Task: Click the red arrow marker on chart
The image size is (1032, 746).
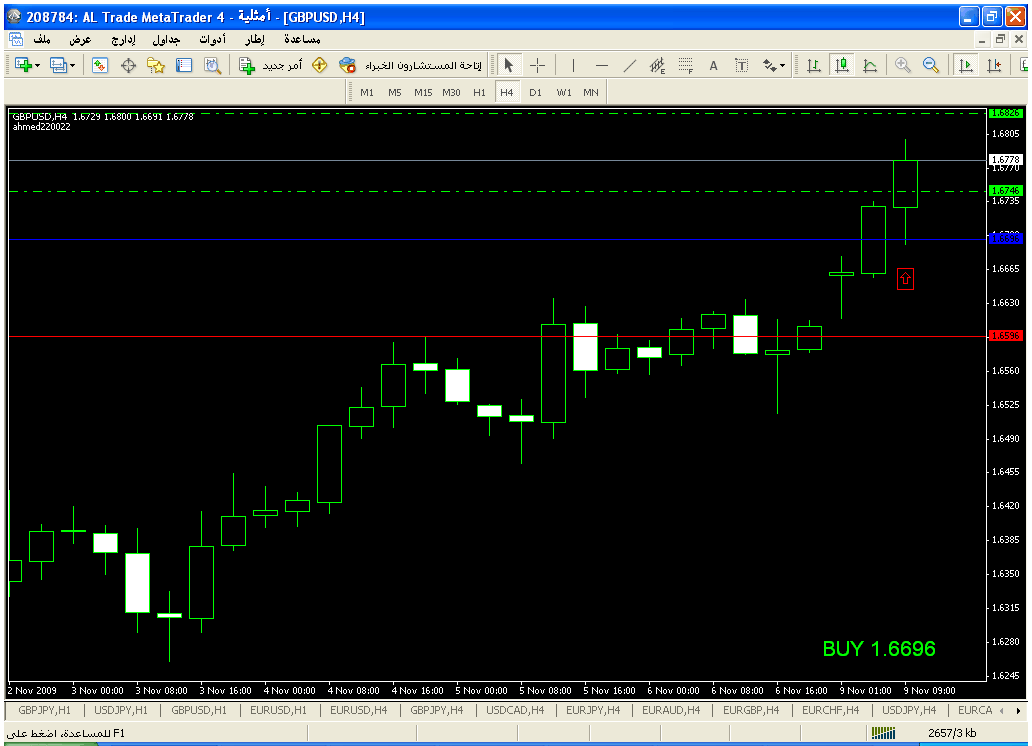Action: pyautogui.click(x=905, y=279)
